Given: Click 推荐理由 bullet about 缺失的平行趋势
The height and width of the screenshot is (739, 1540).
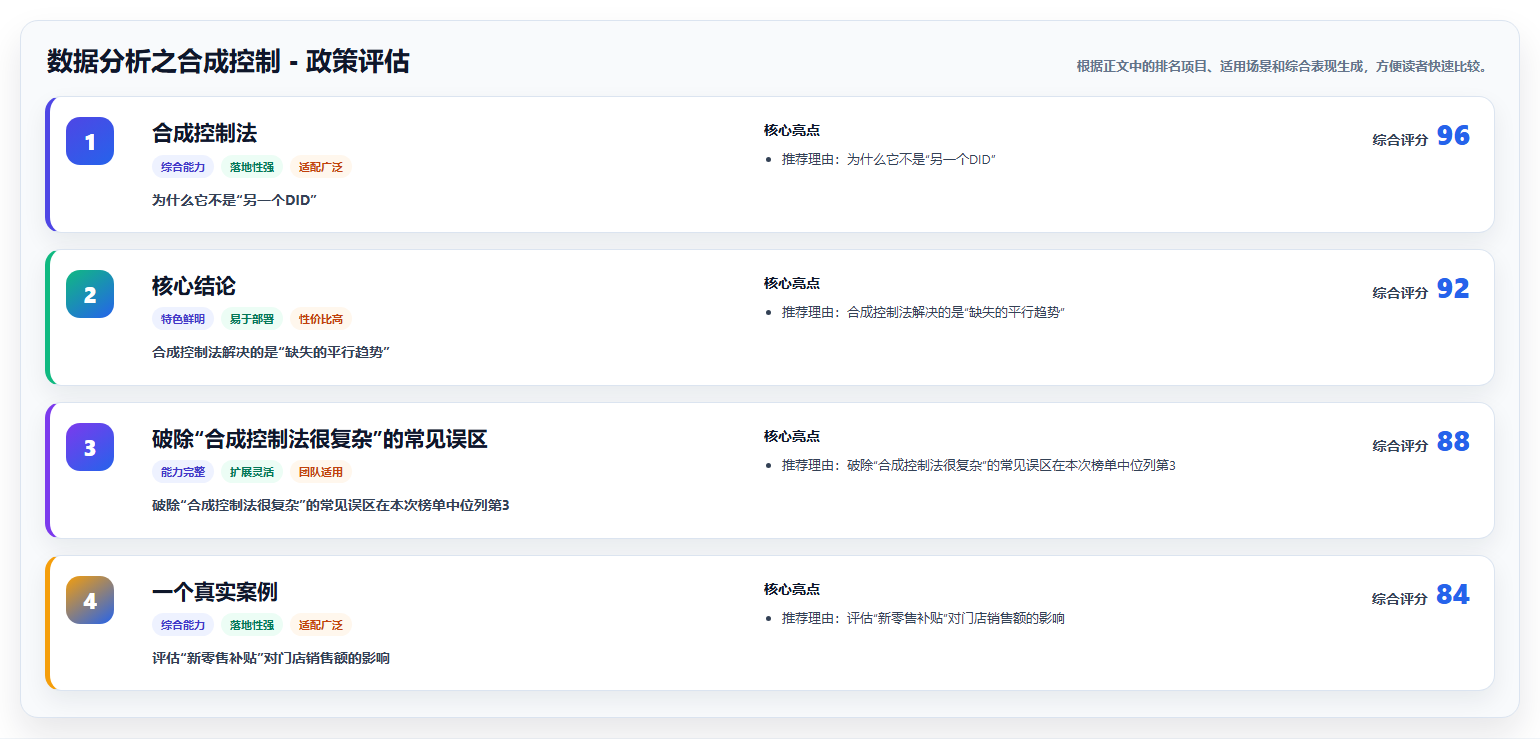Looking at the screenshot, I should pyautogui.click(x=923, y=313).
